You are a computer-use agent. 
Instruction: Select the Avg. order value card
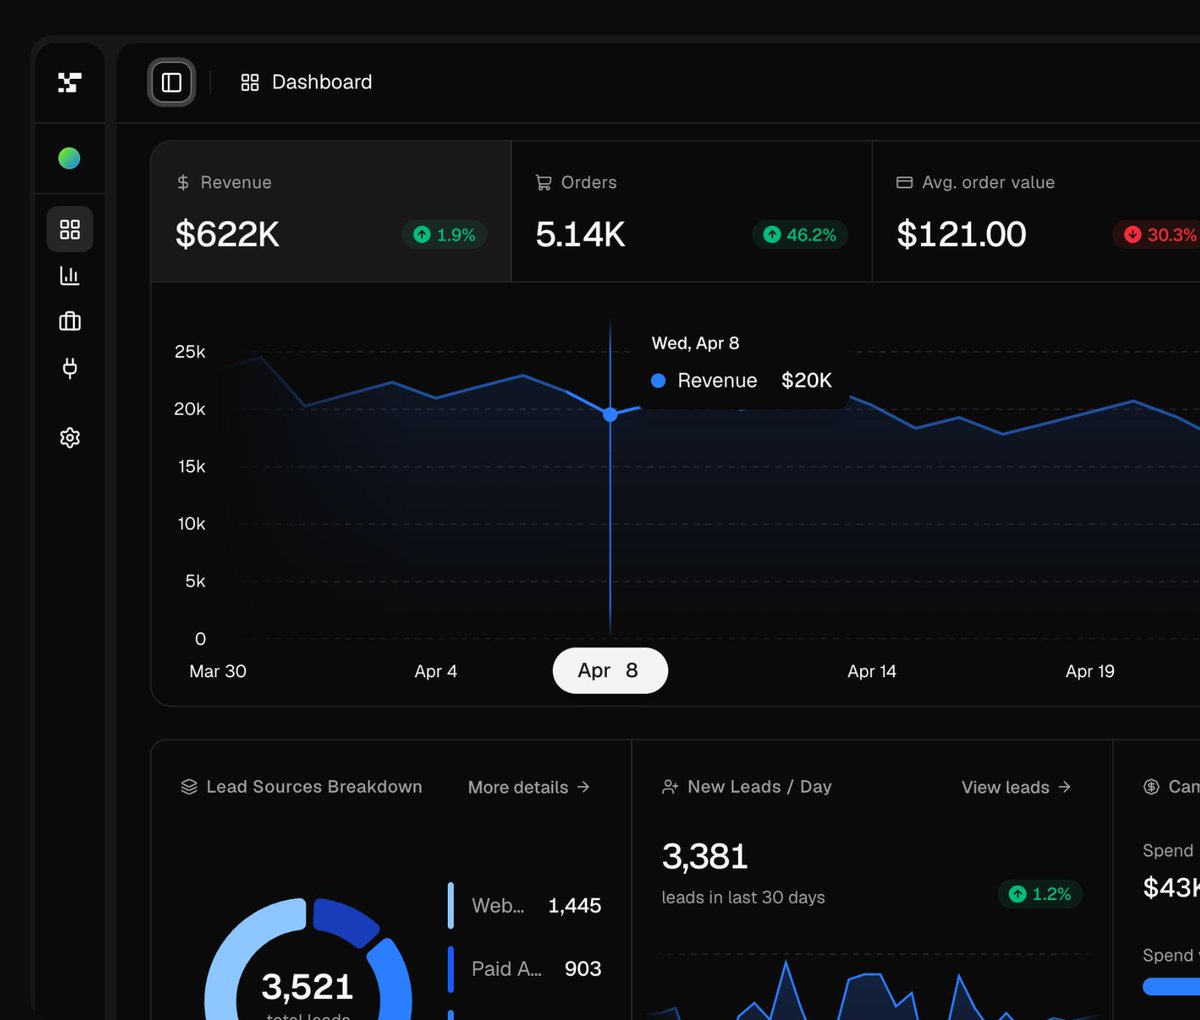(1037, 211)
